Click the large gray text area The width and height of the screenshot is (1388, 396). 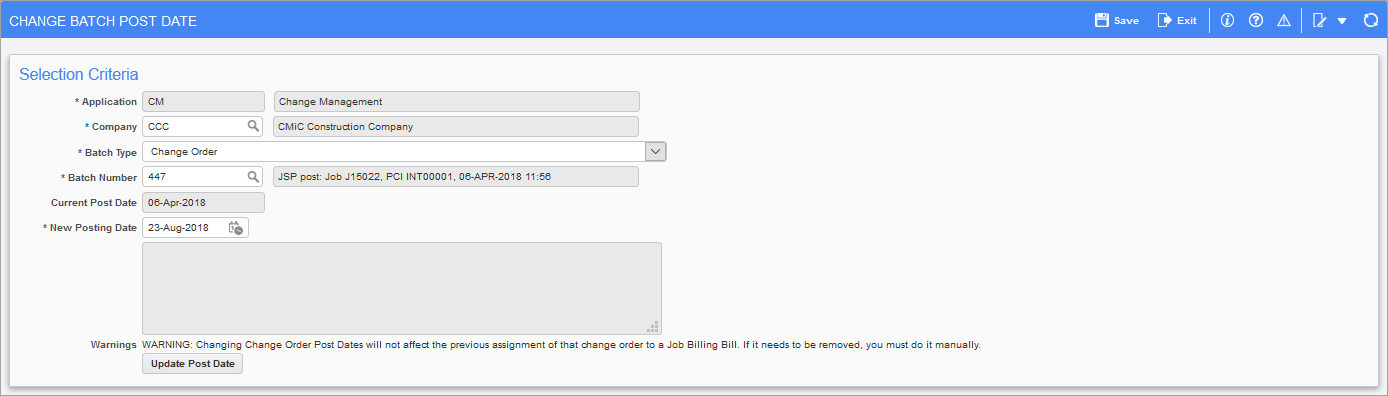point(402,288)
